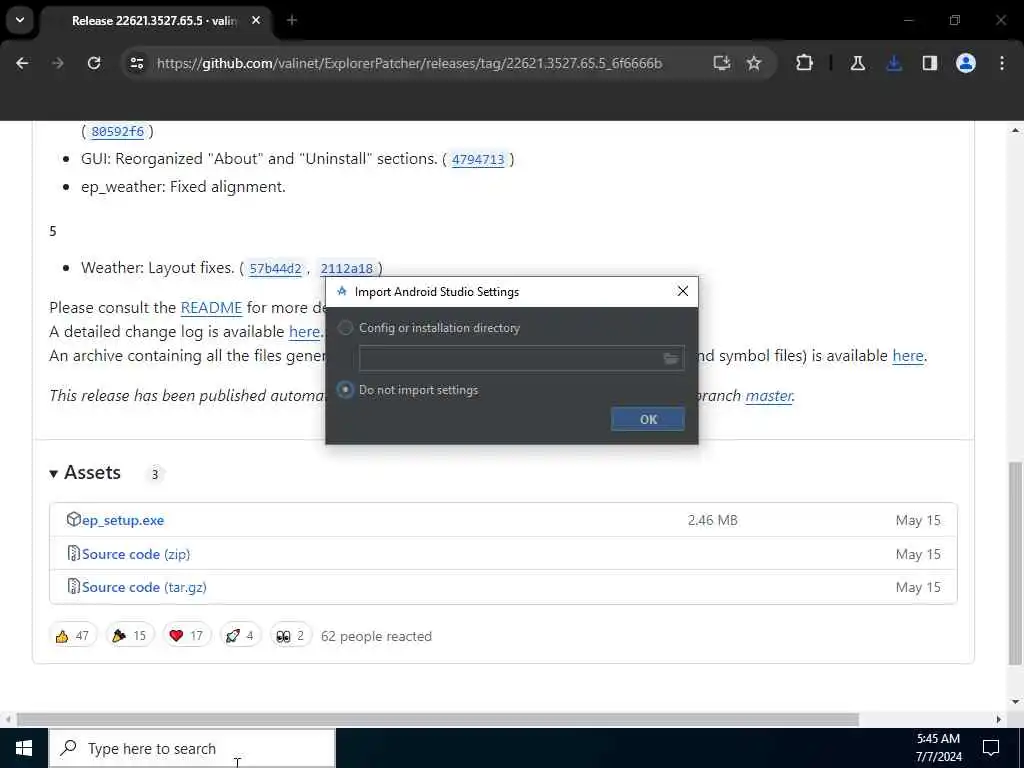Open symbol files archive 'here' link
The image size is (1024, 768).
pyautogui.click(x=908, y=356)
